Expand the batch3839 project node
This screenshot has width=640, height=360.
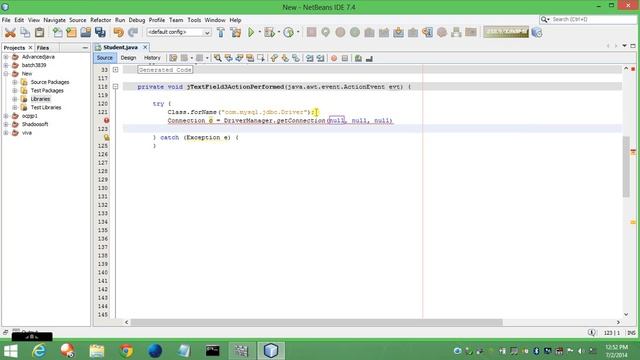pos(6,65)
